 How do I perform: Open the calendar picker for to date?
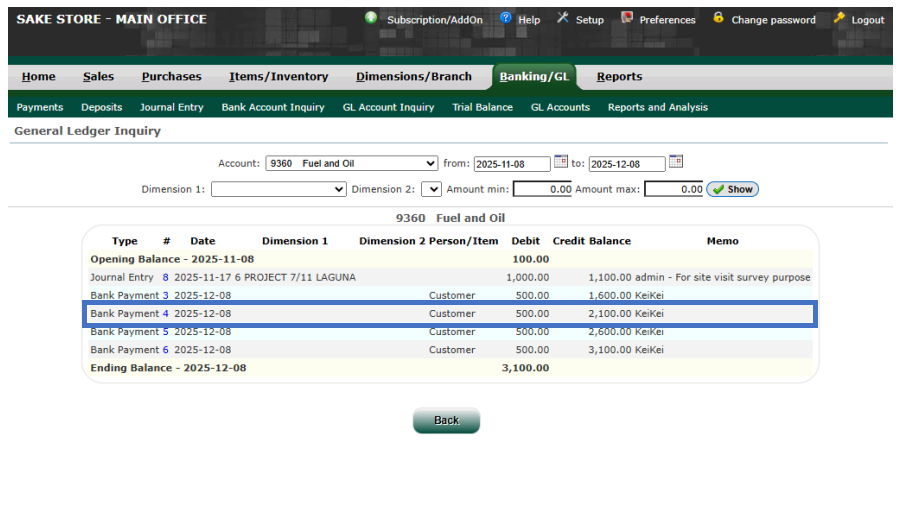[676, 162]
